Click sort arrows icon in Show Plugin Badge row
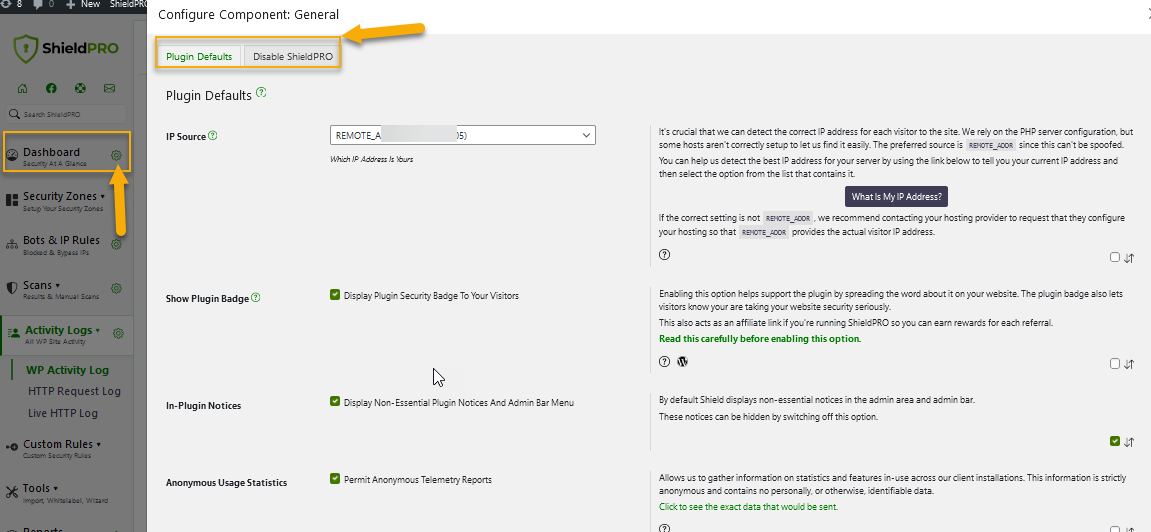The height and width of the screenshot is (532, 1151). pyautogui.click(x=1129, y=364)
